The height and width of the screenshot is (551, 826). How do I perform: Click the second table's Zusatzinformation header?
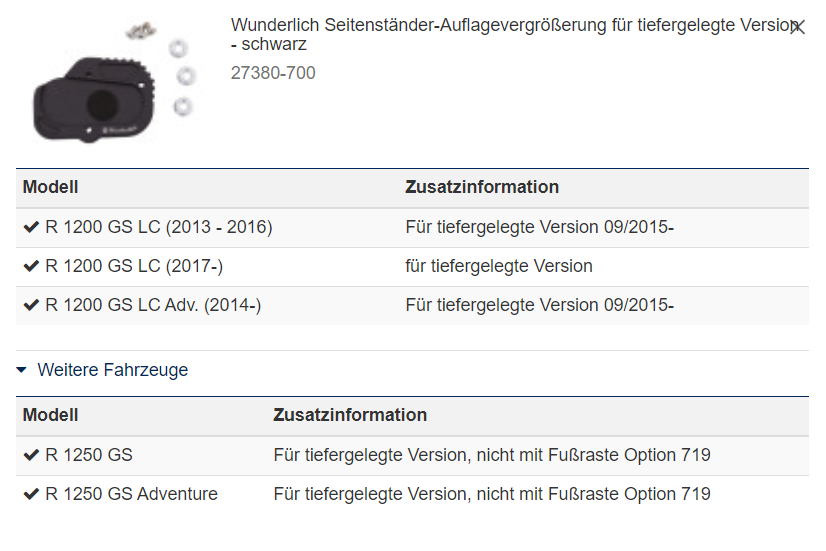[350, 415]
